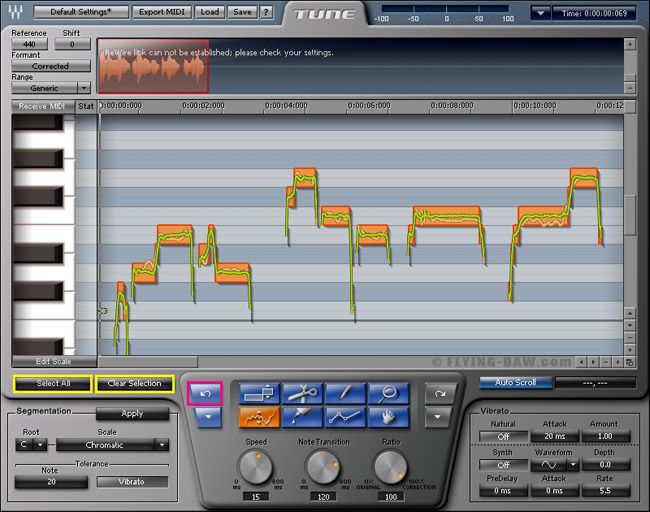The height and width of the screenshot is (512, 650).
Task: Select the hand Navigate tool
Action: (x=388, y=417)
